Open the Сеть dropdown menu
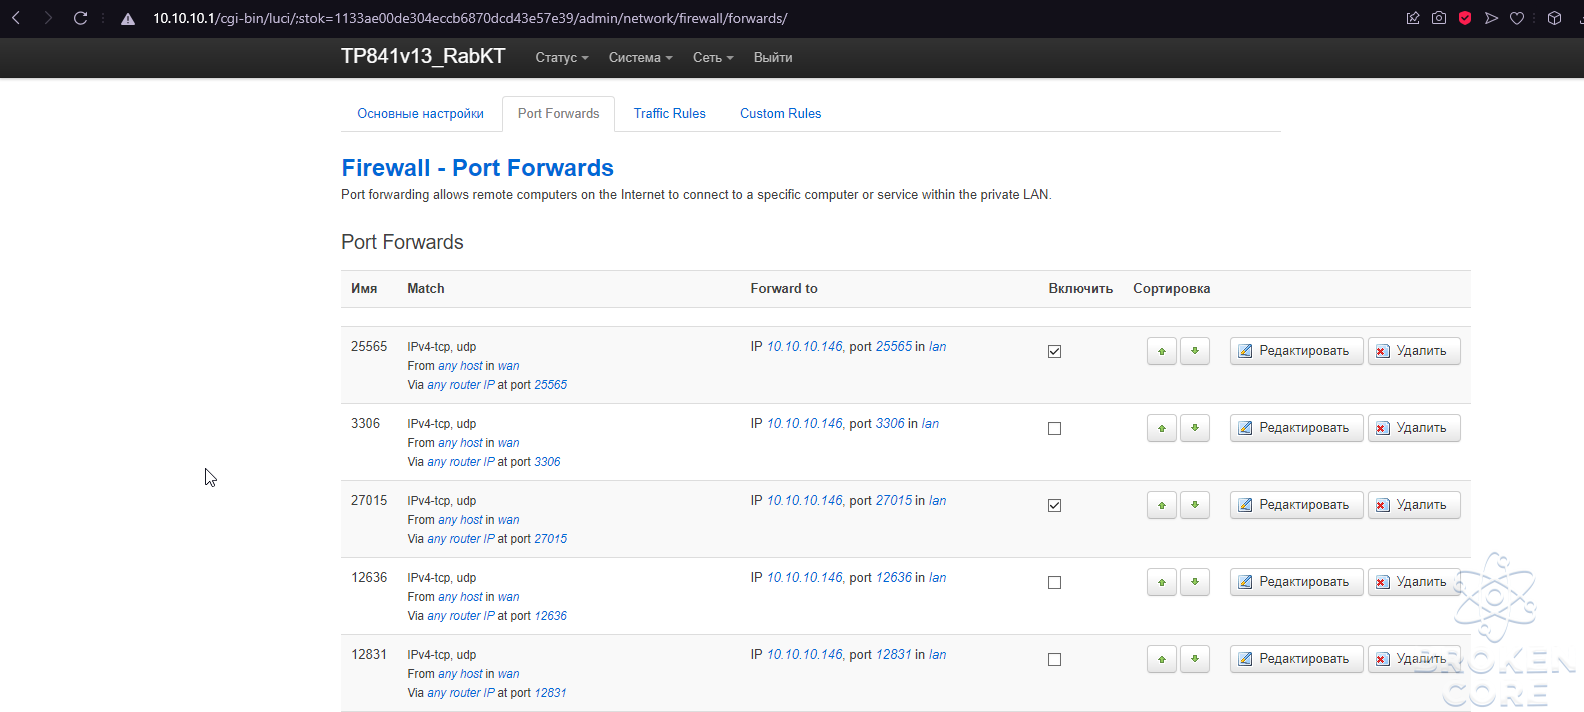Screen dimensions: 1584x712 pos(713,58)
